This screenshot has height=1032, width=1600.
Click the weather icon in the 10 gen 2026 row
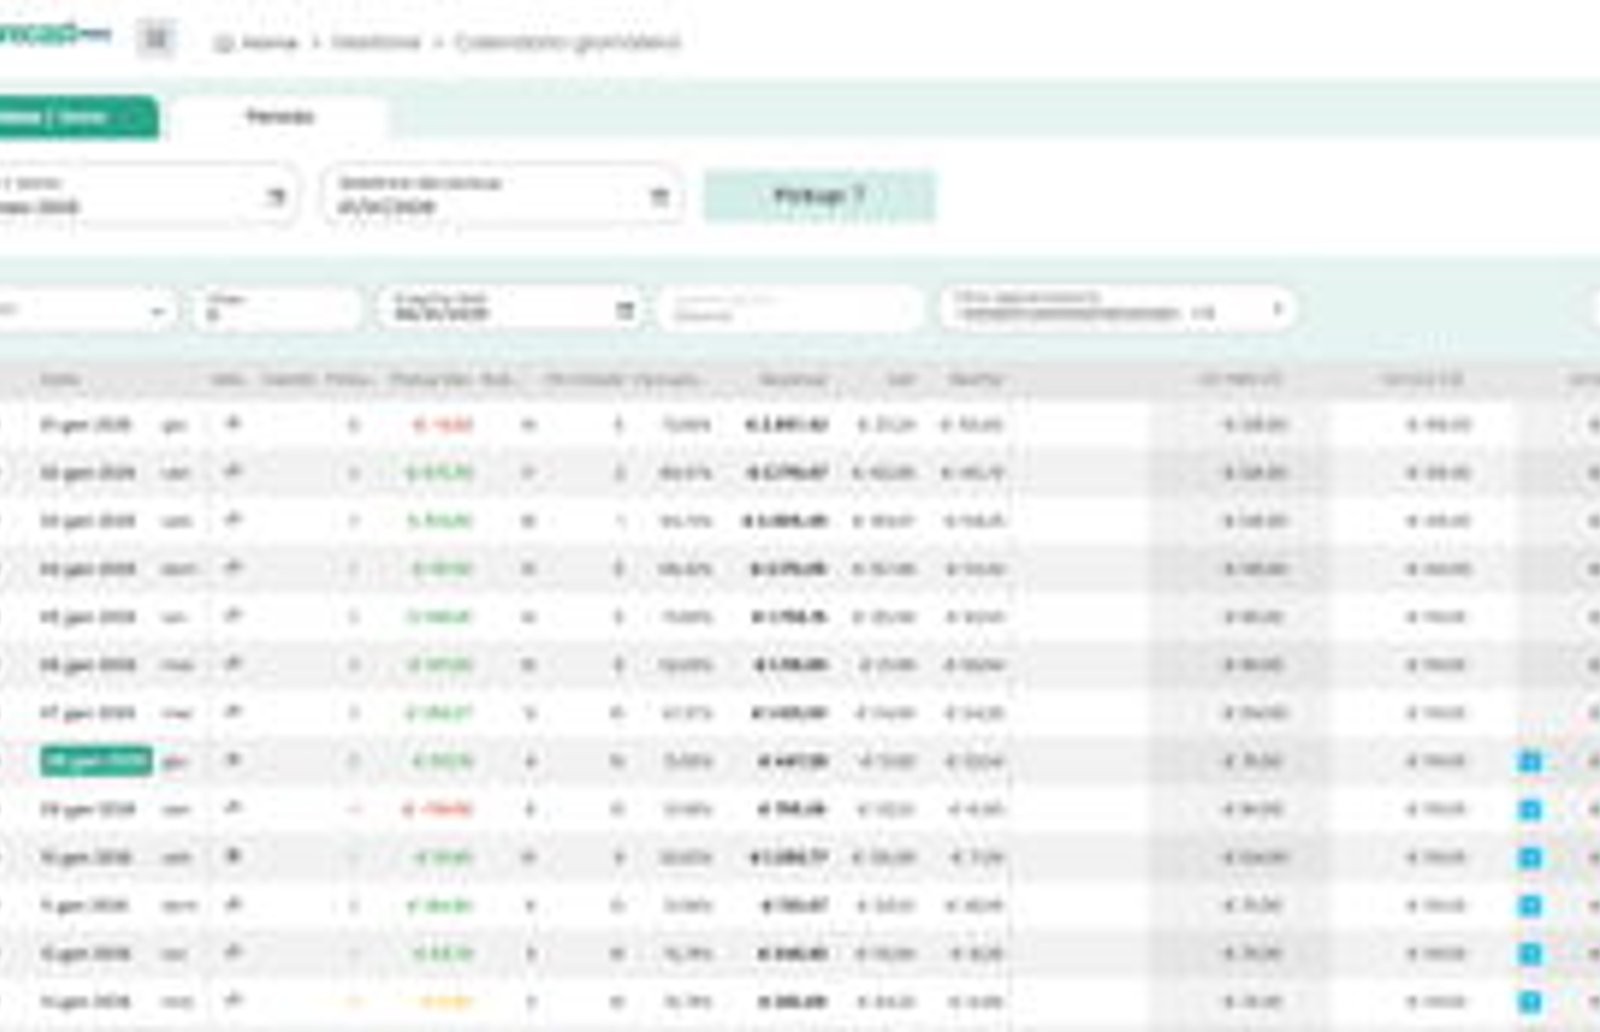[233, 856]
